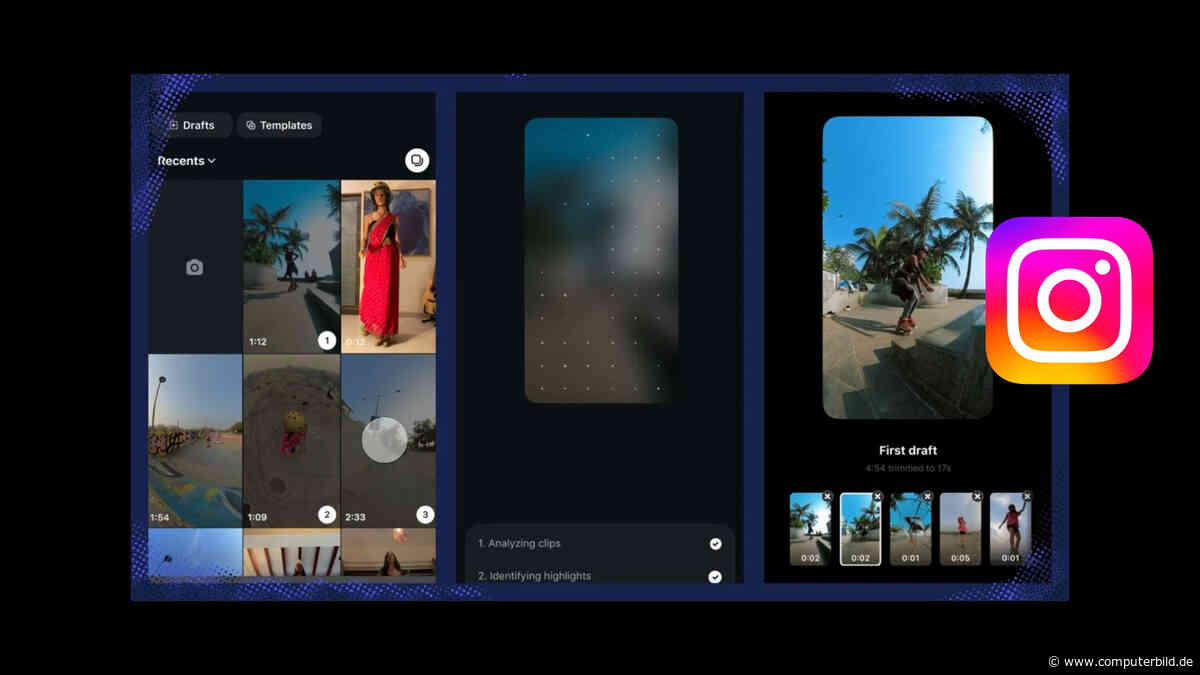Tap the blurred dotted processing preview
1200x675 pixels.
[601, 260]
